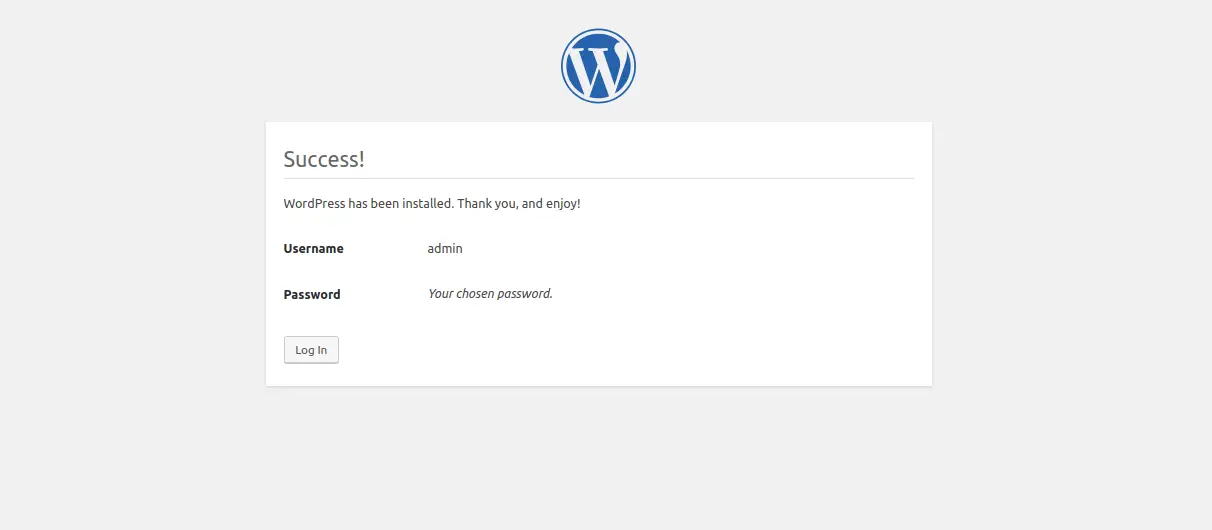Click the "Thank you" words in the message
This screenshot has height=530, width=1212.
tap(487, 203)
